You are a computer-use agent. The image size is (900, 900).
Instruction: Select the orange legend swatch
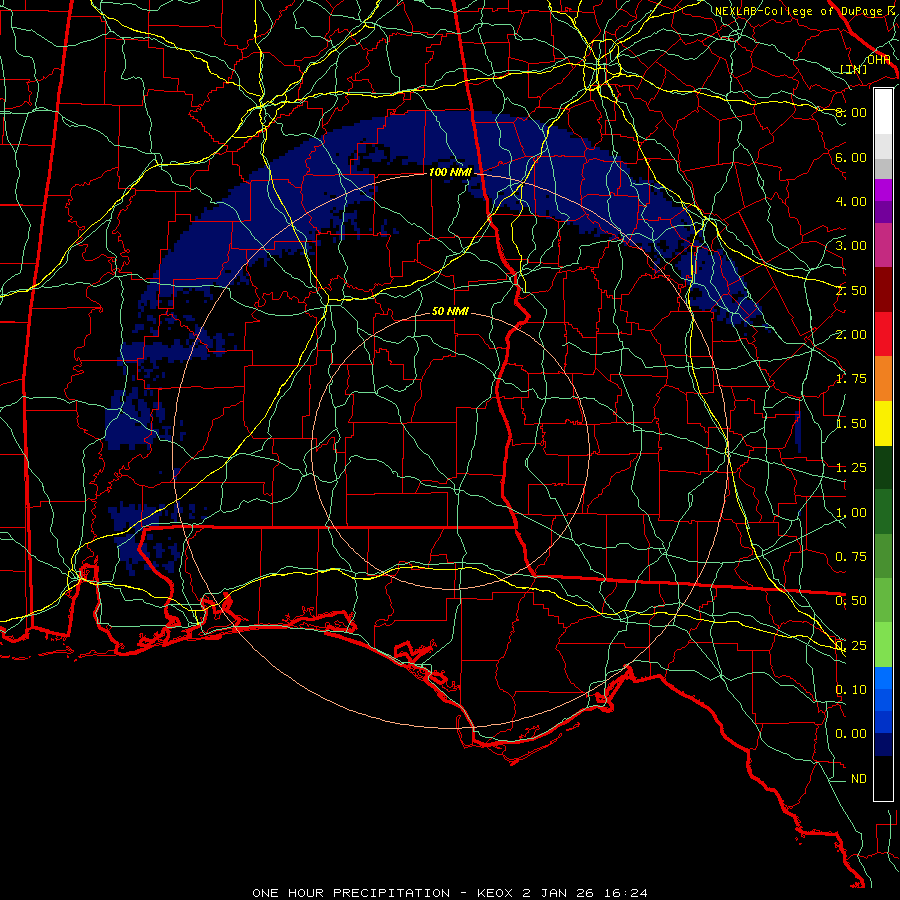click(883, 379)
